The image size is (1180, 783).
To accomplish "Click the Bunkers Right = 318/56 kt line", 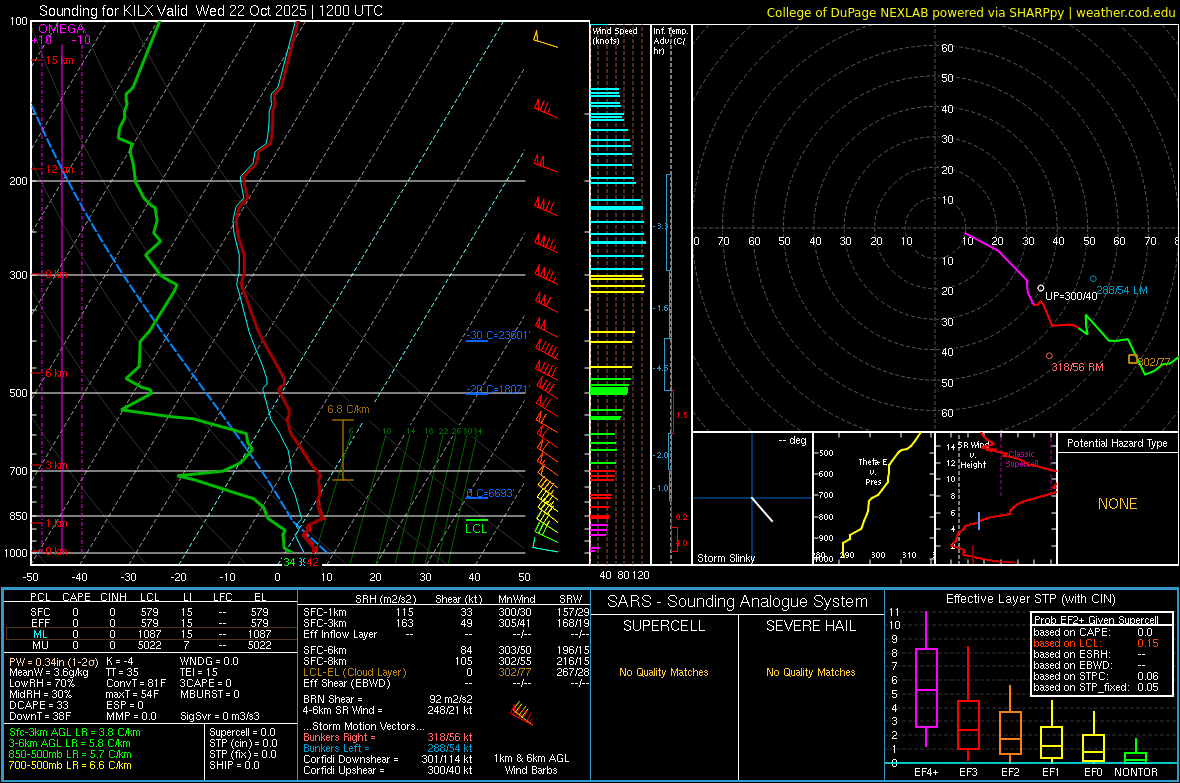I will pos(388,737).
